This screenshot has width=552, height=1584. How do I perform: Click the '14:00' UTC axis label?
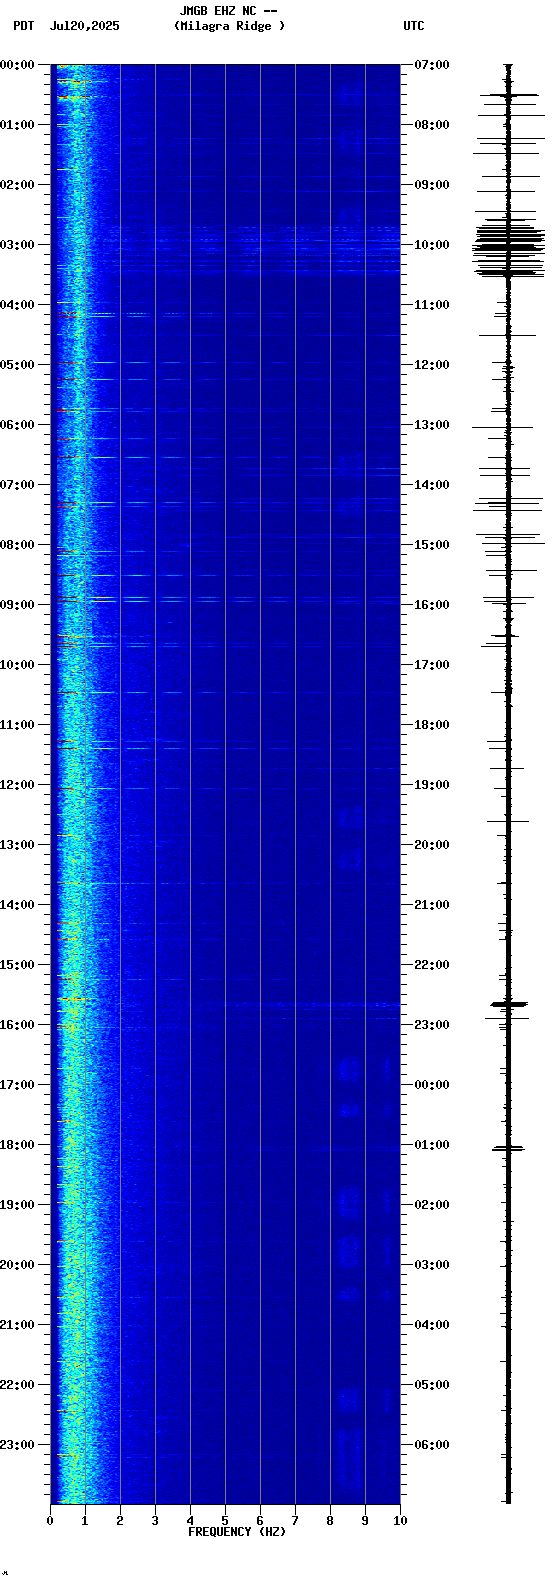(432, 485)
